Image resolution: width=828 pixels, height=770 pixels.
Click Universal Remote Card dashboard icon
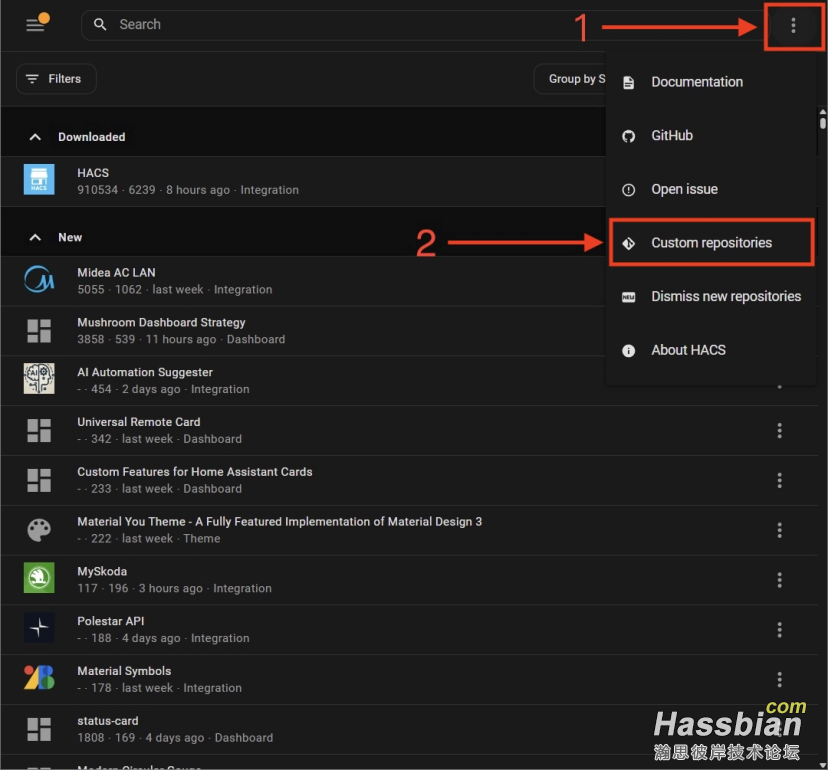pyautogui.click(x=39, y=430)
